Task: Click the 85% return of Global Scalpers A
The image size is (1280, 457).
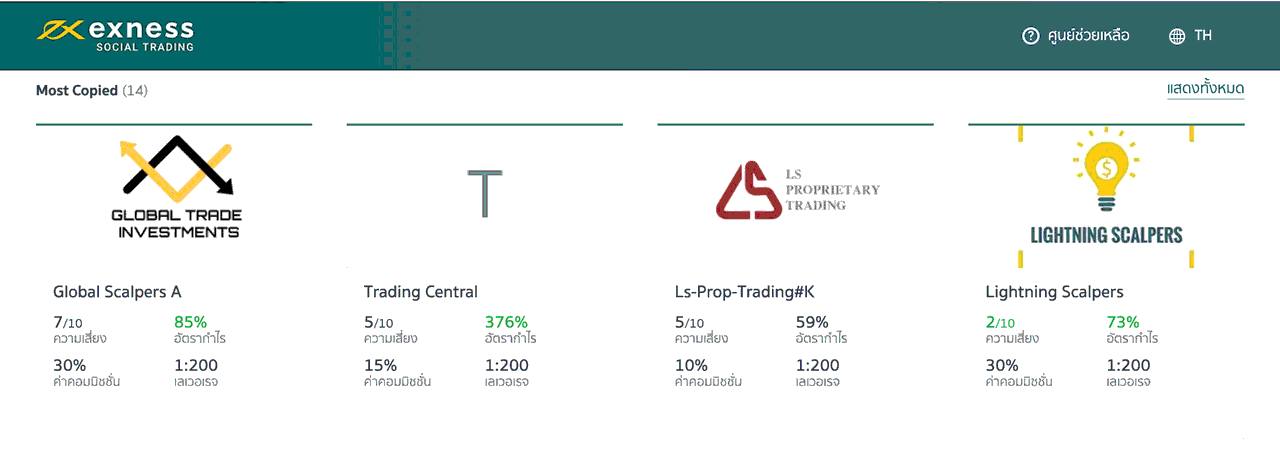Action: point(190,322)
